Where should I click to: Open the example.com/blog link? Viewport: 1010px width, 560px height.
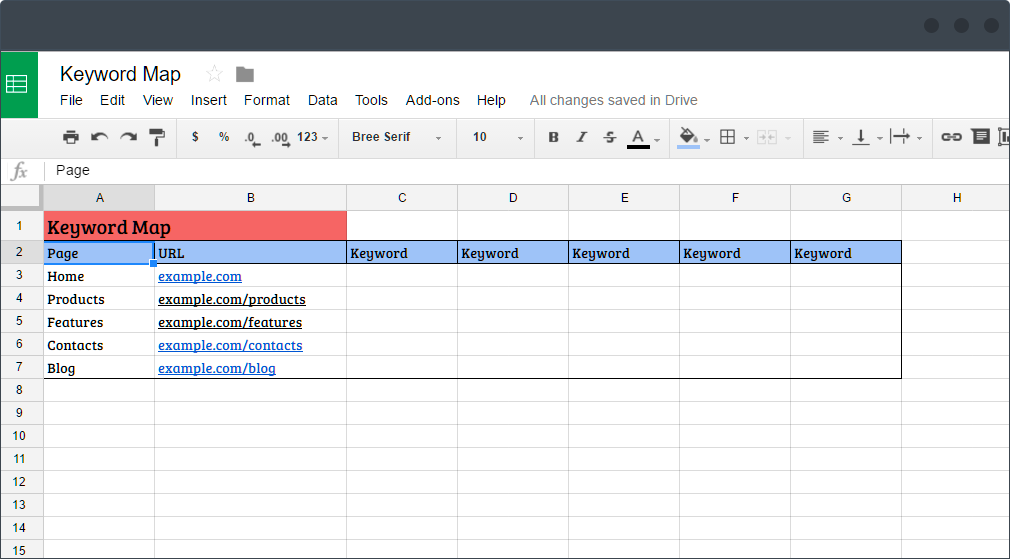click(216, 369)
